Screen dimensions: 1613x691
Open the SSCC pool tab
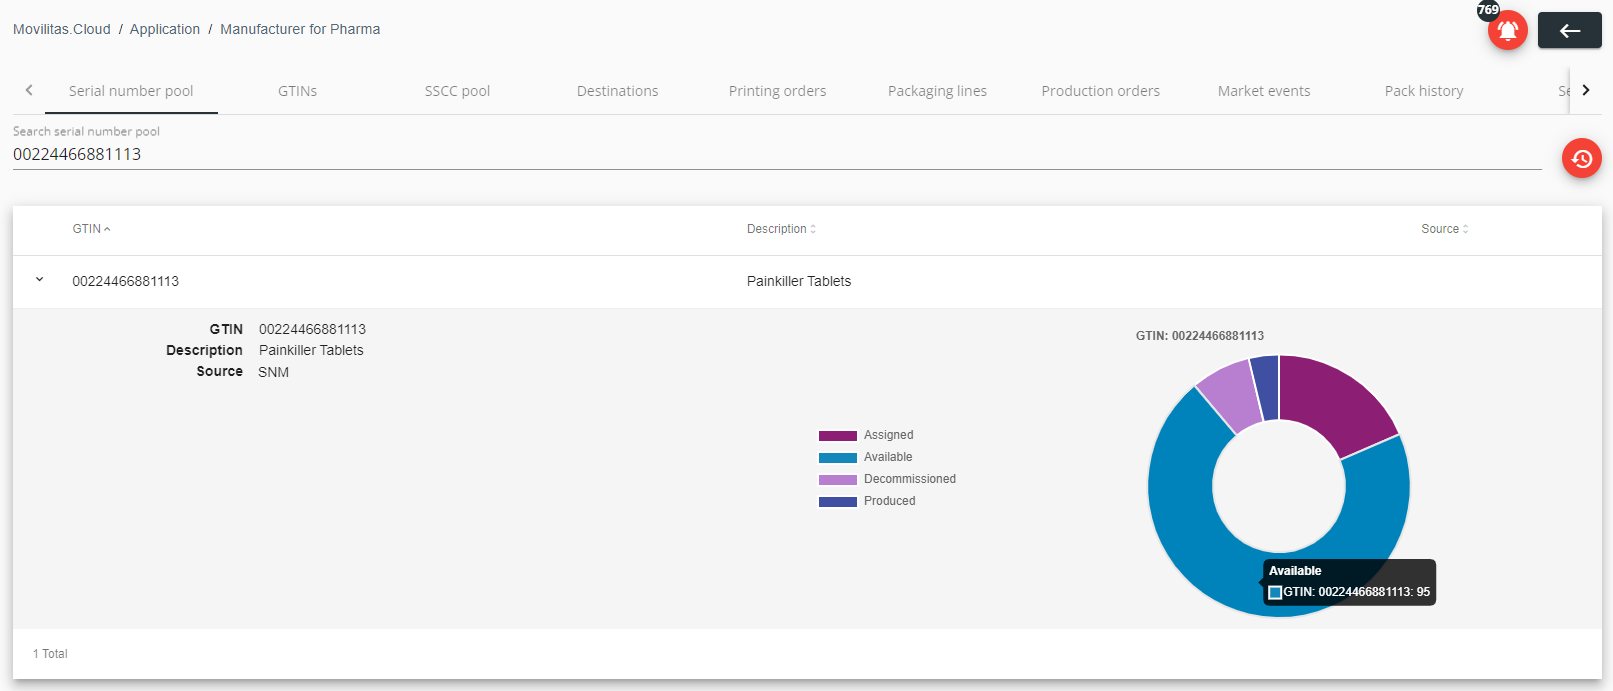click(457, 91)
